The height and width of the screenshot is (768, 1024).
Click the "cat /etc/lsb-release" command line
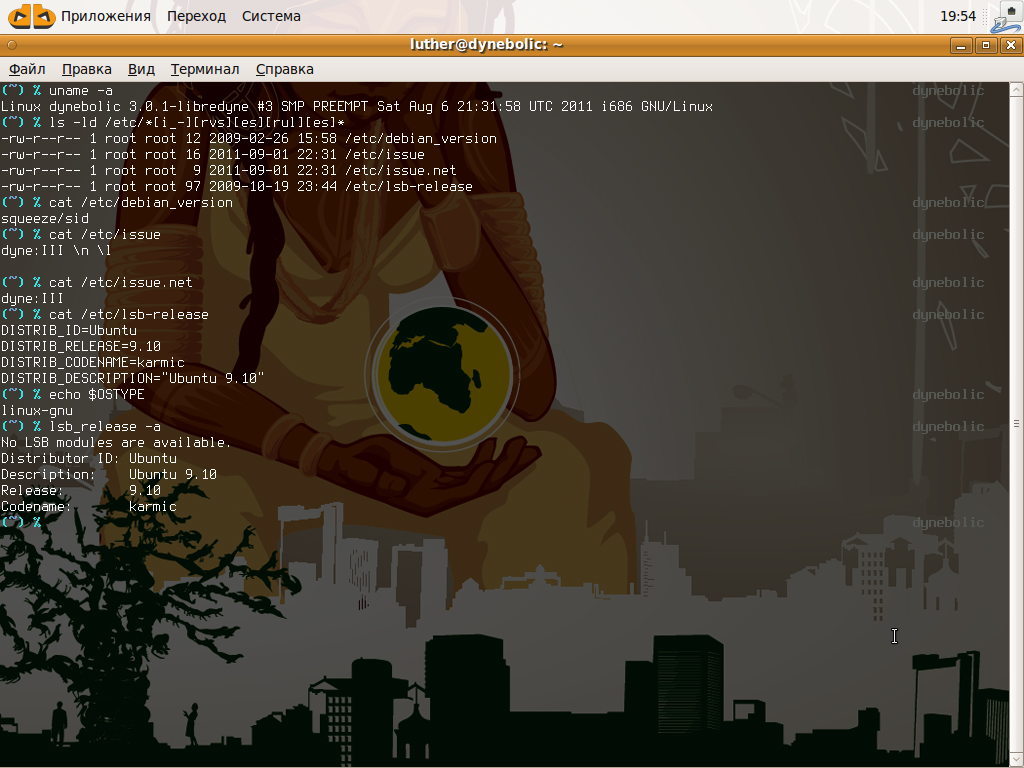pos(104,315)
